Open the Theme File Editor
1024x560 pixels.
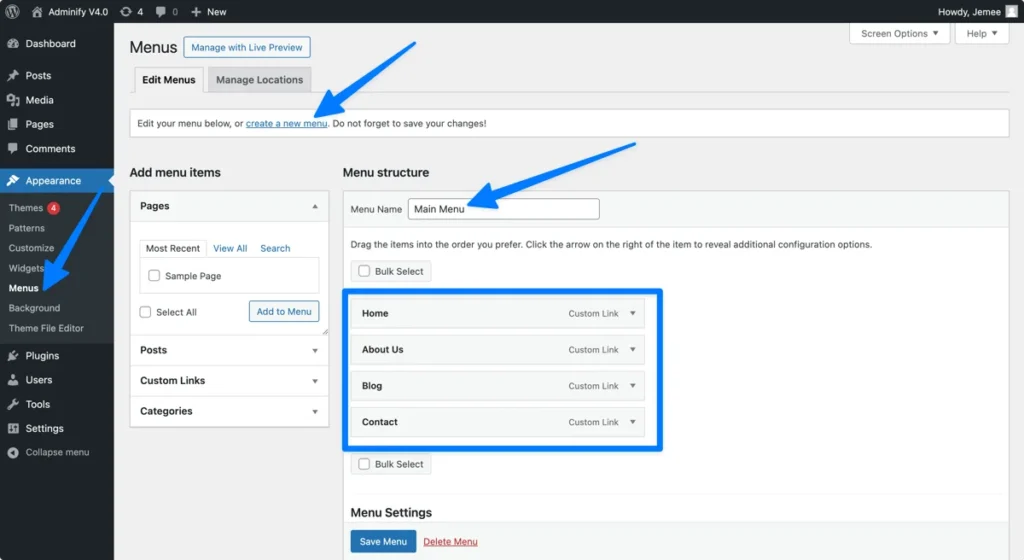click(x=46, y=328)
